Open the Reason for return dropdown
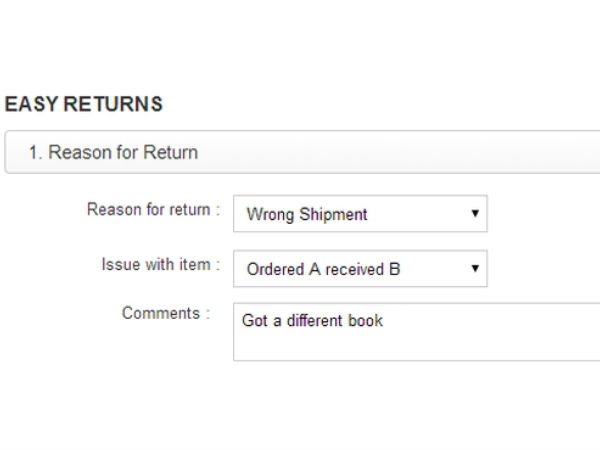The image size is (600, 450). [x=360, y=214]
